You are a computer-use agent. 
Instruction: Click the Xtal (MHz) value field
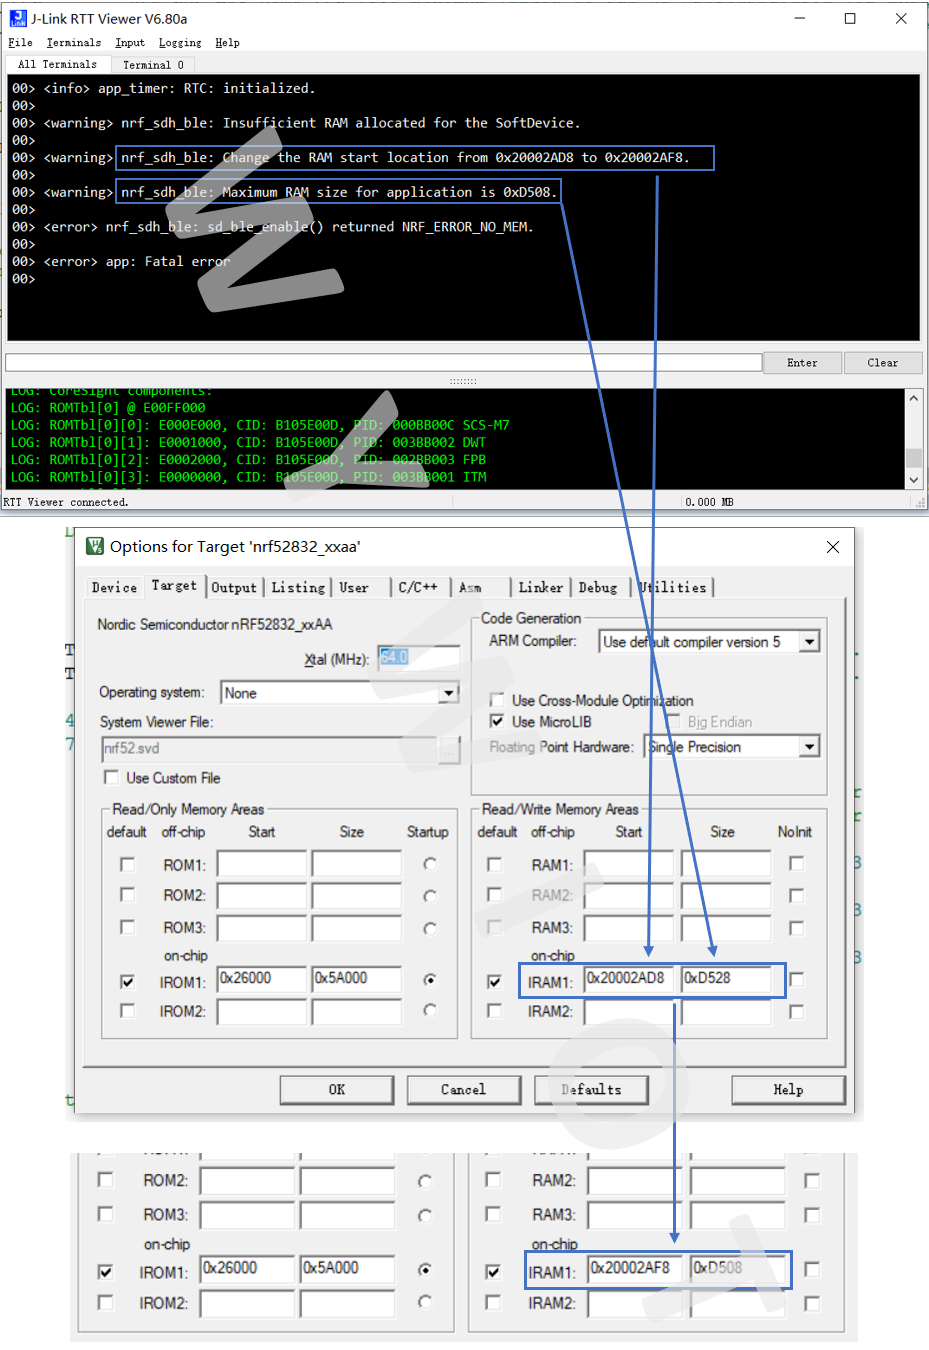(x=418, y=657)
